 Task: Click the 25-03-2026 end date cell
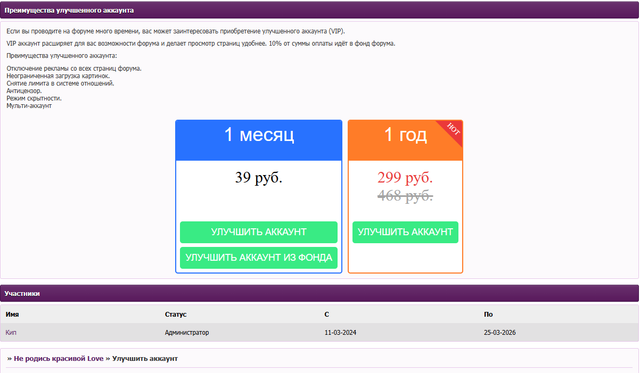coord(500,333)
